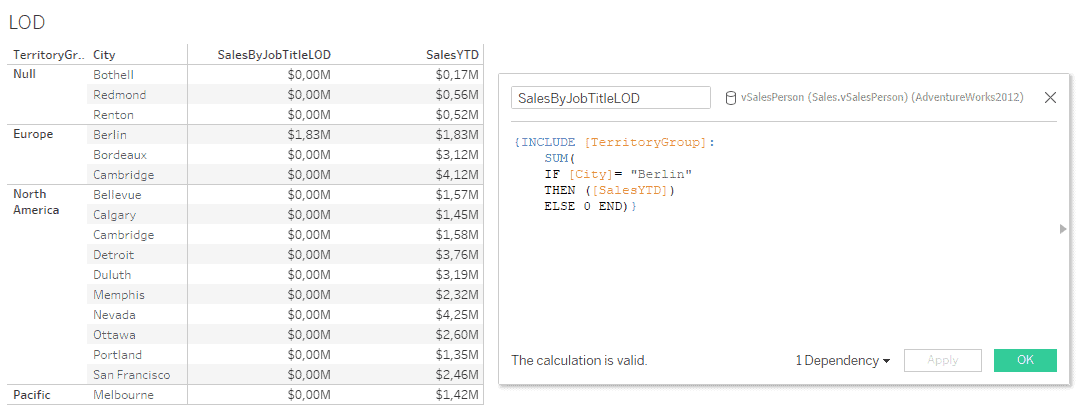Click the SalesByJobTitleLOD column header
The width and height of the screenshot is (1079, 419).
pos(273,54)
